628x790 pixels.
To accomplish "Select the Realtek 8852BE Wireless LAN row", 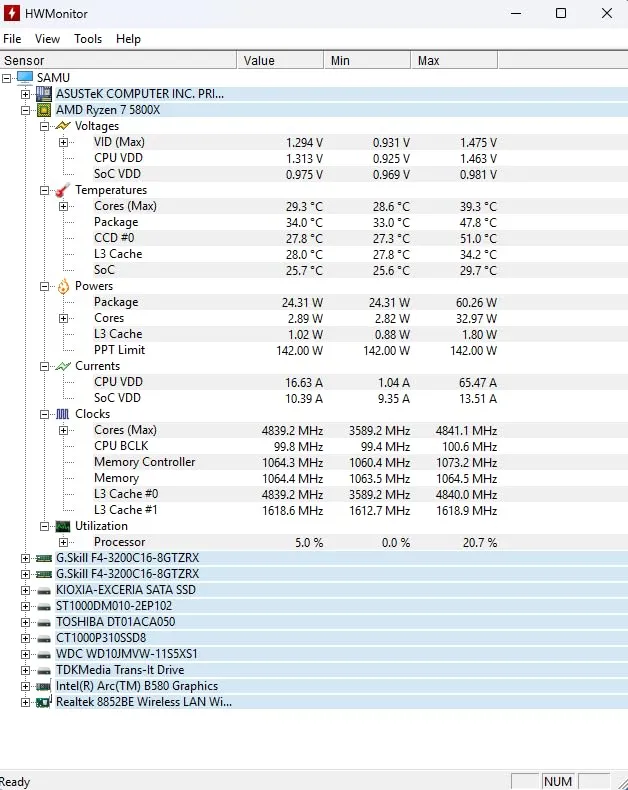I will 341,702.
